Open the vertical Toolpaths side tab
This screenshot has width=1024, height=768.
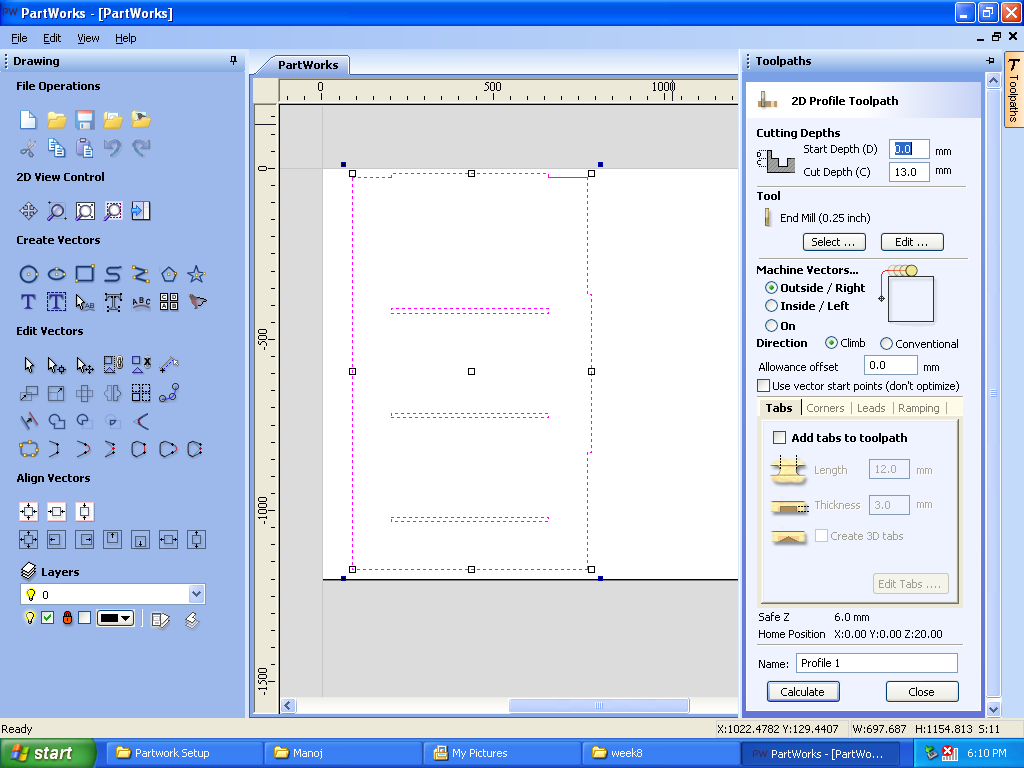pyautogui.click(x=1013, y=90)
